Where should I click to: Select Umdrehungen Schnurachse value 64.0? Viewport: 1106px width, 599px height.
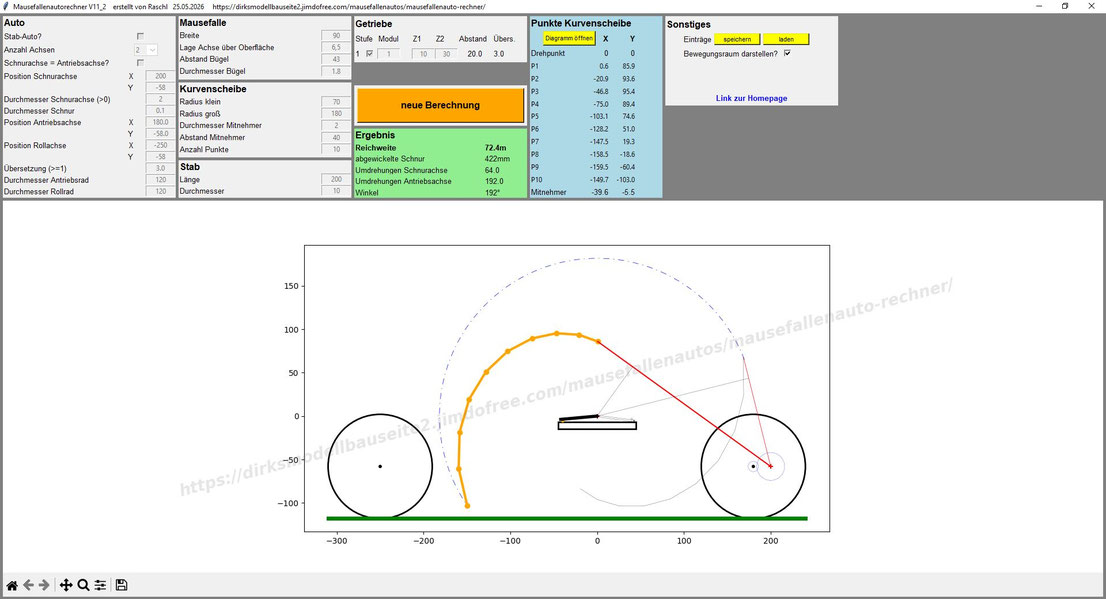coord(492,171)
